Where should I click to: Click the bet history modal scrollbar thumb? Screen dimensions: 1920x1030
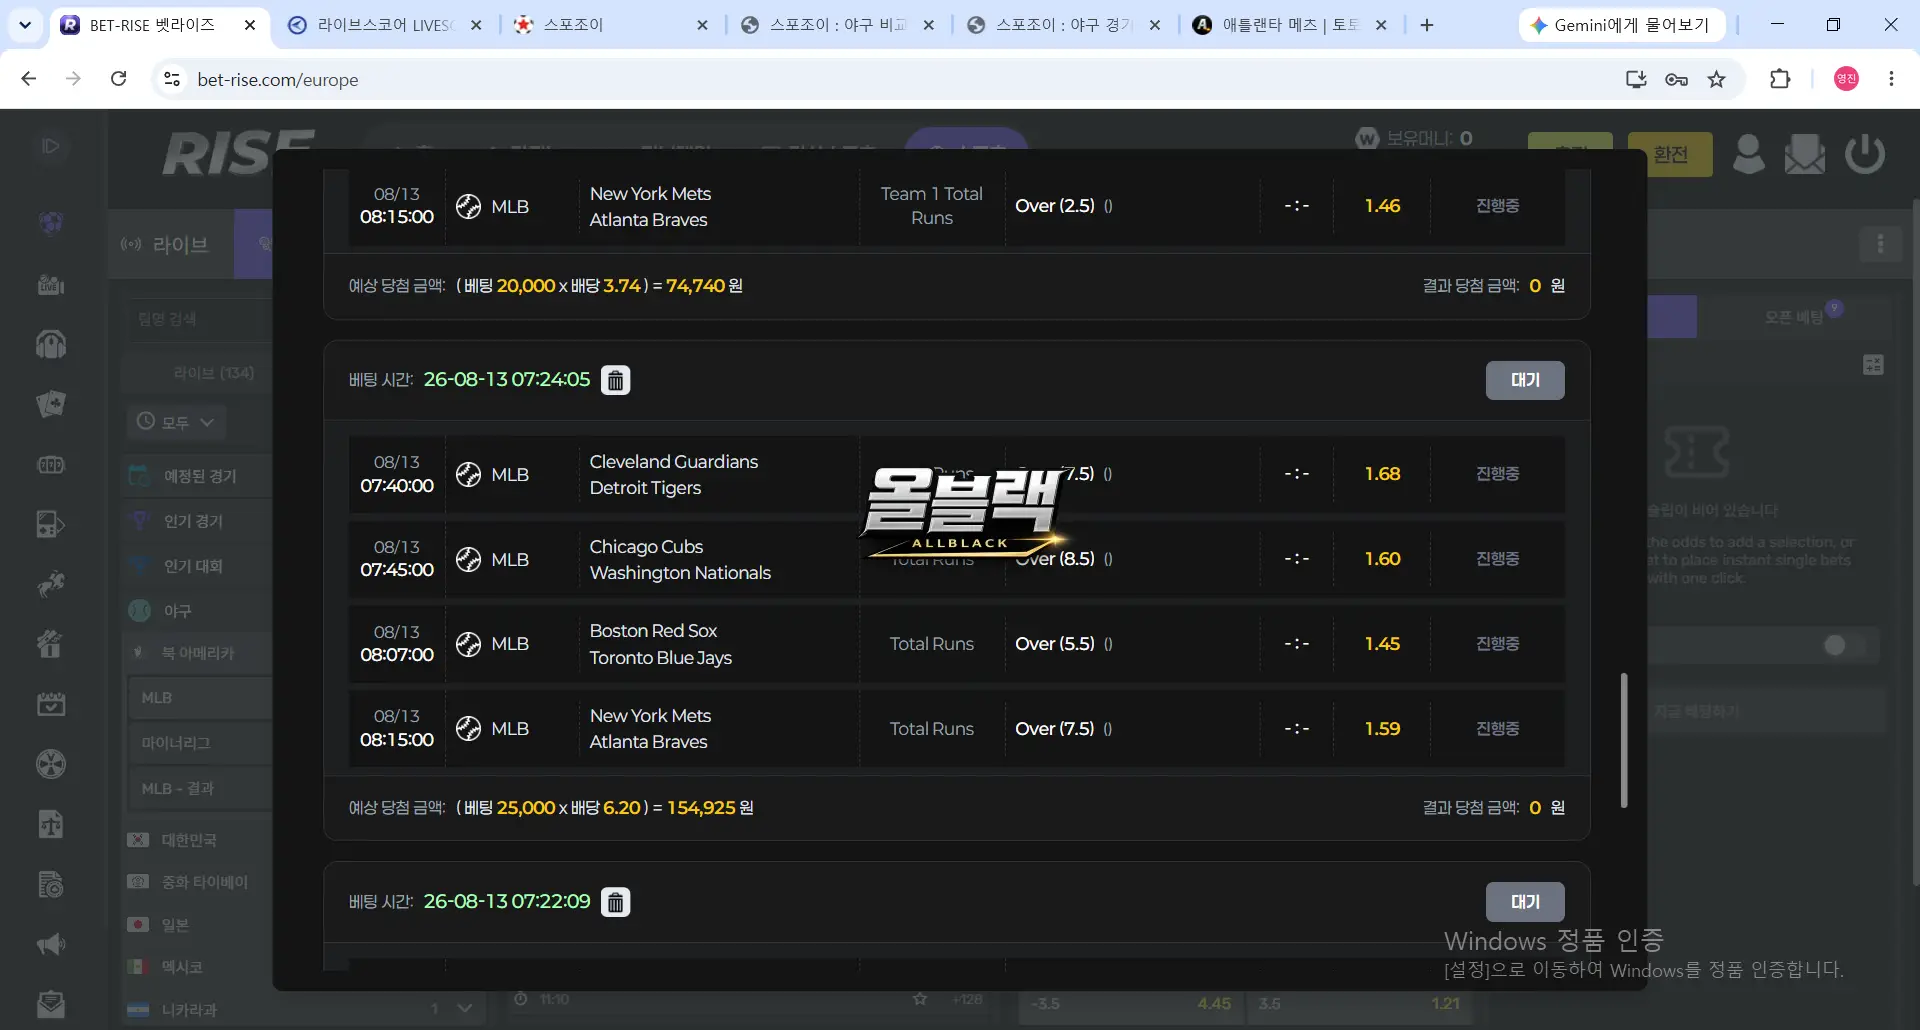pyautogui.click(x=1624, y=740)
